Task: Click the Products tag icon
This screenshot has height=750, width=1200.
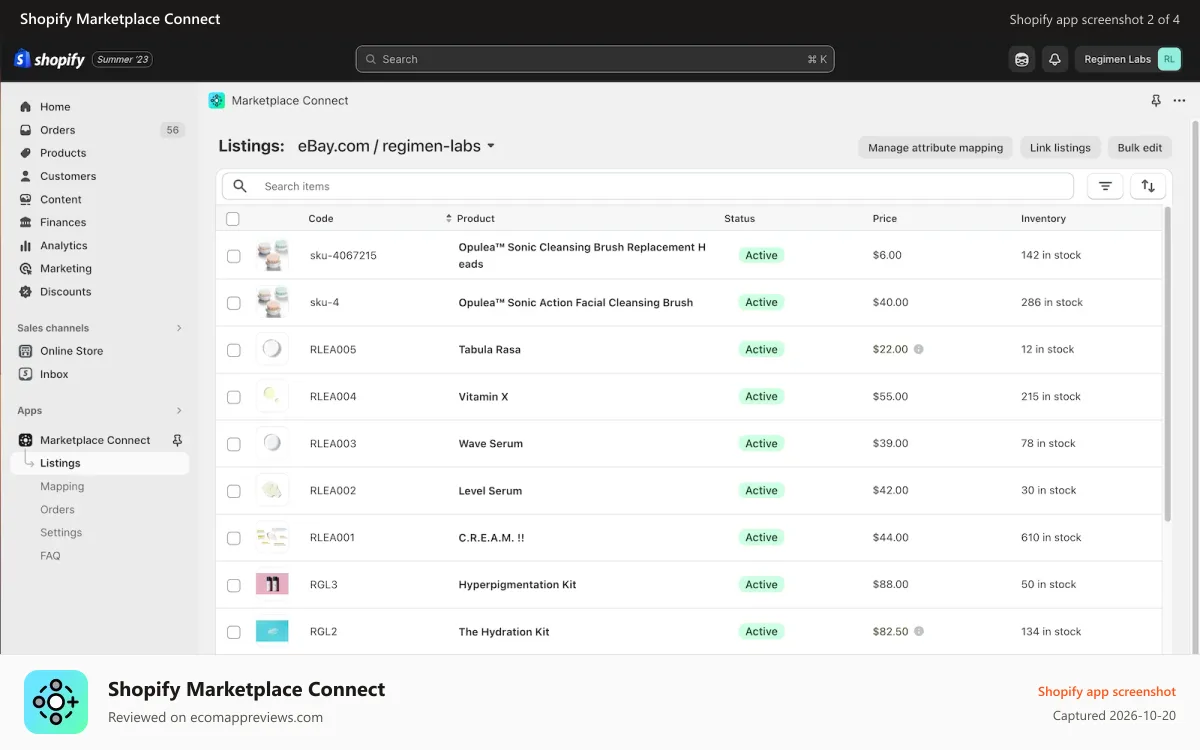Action: [x=26, y=153]
